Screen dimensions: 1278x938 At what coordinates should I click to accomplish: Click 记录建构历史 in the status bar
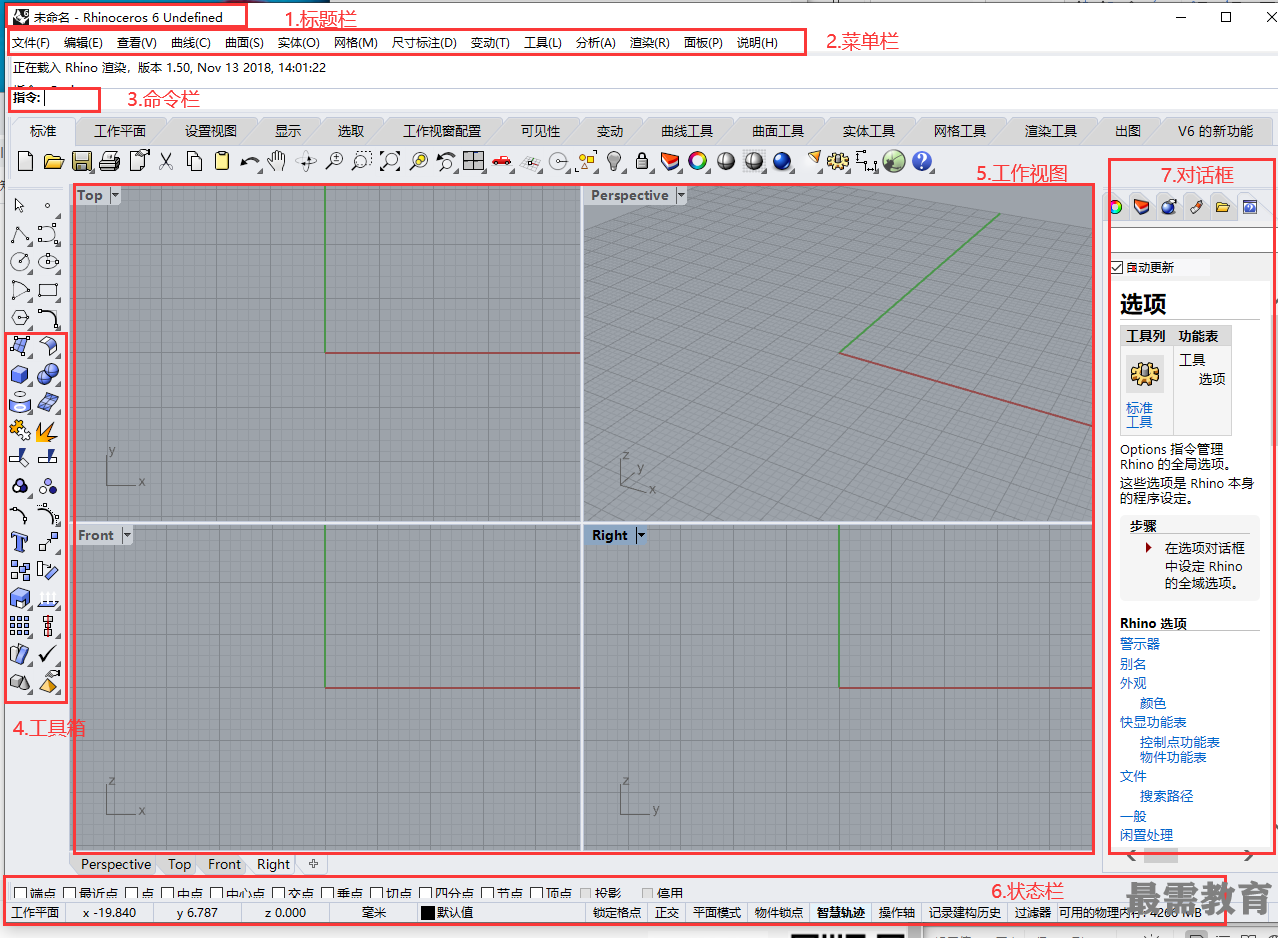(x=965, y=912)
